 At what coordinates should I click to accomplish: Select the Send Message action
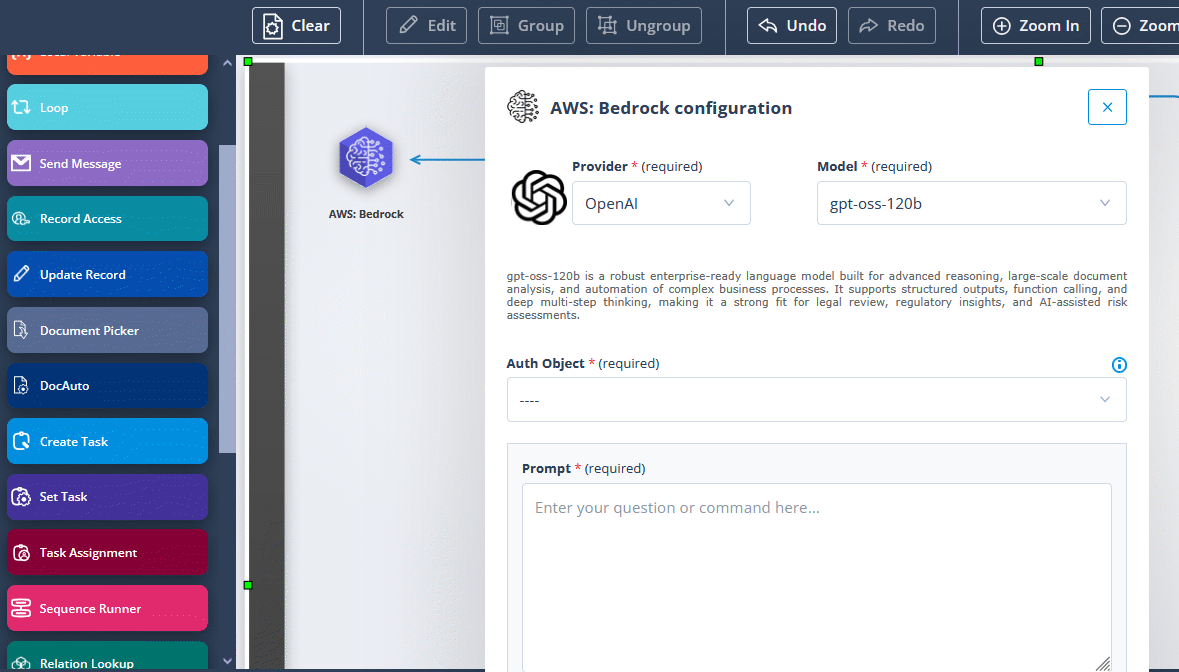(x=107, y=164)
